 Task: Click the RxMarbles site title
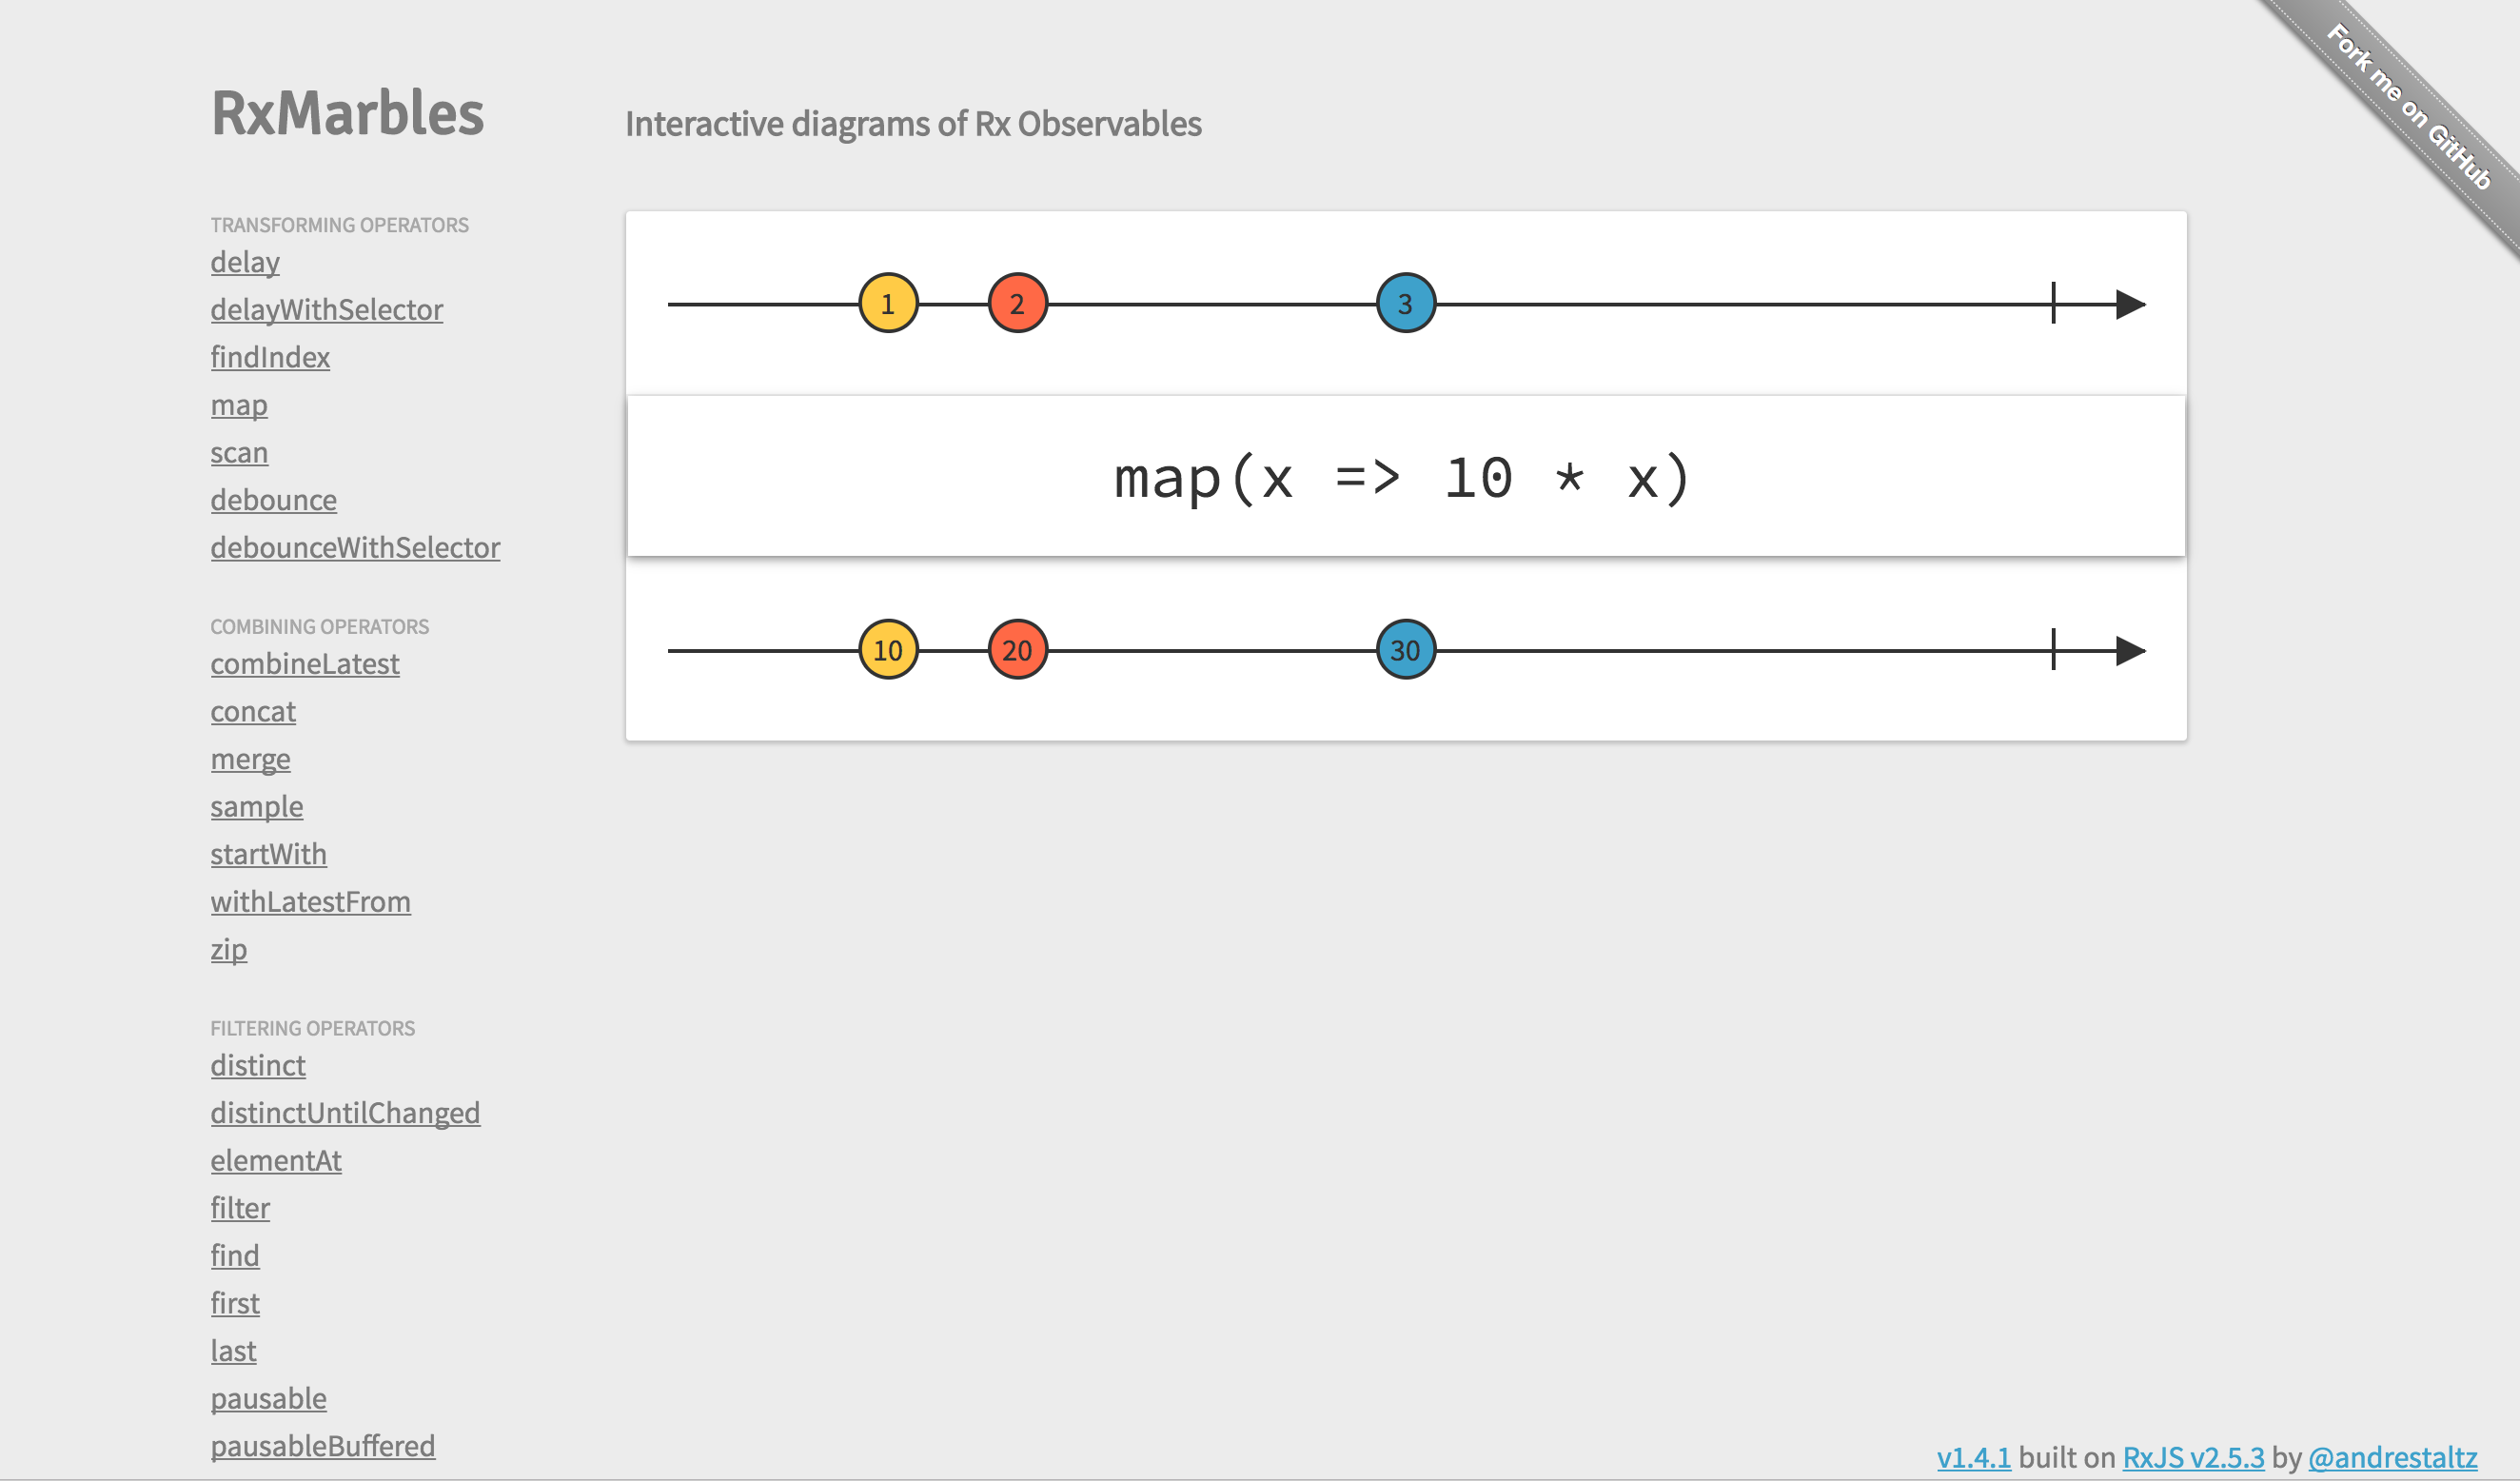347,112
